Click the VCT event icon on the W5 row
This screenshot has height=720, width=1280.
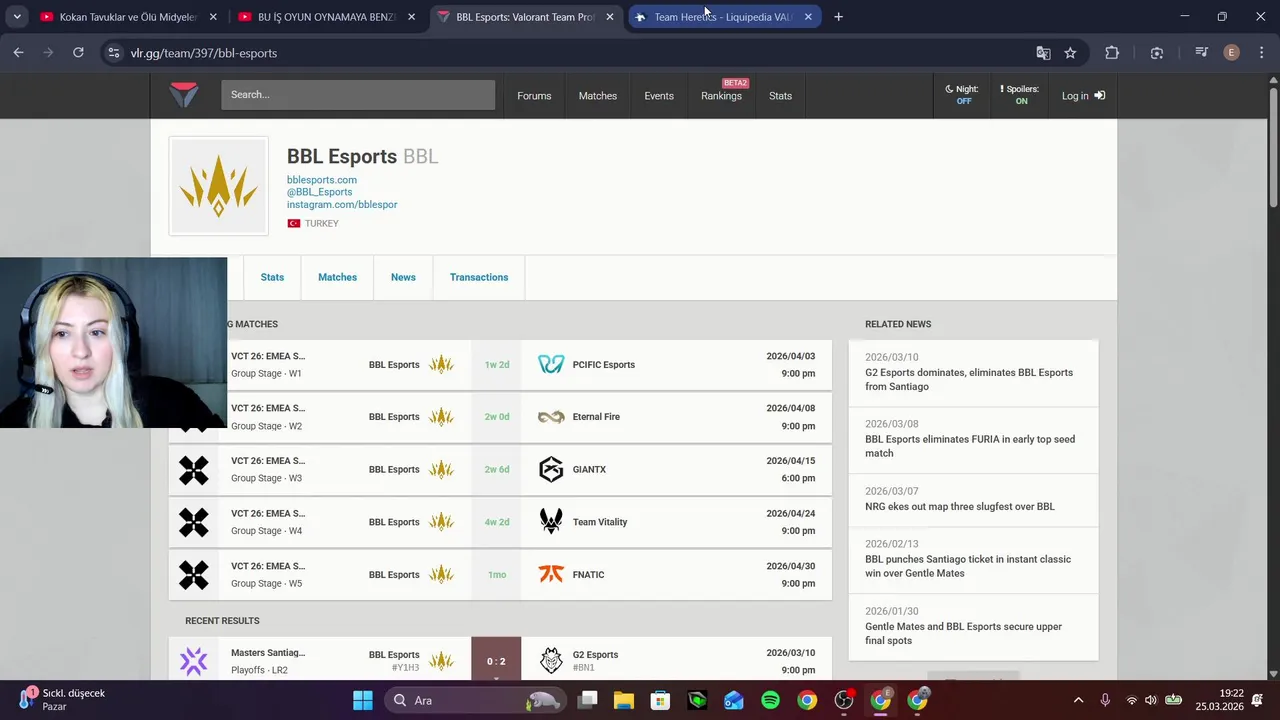(194, 574)
